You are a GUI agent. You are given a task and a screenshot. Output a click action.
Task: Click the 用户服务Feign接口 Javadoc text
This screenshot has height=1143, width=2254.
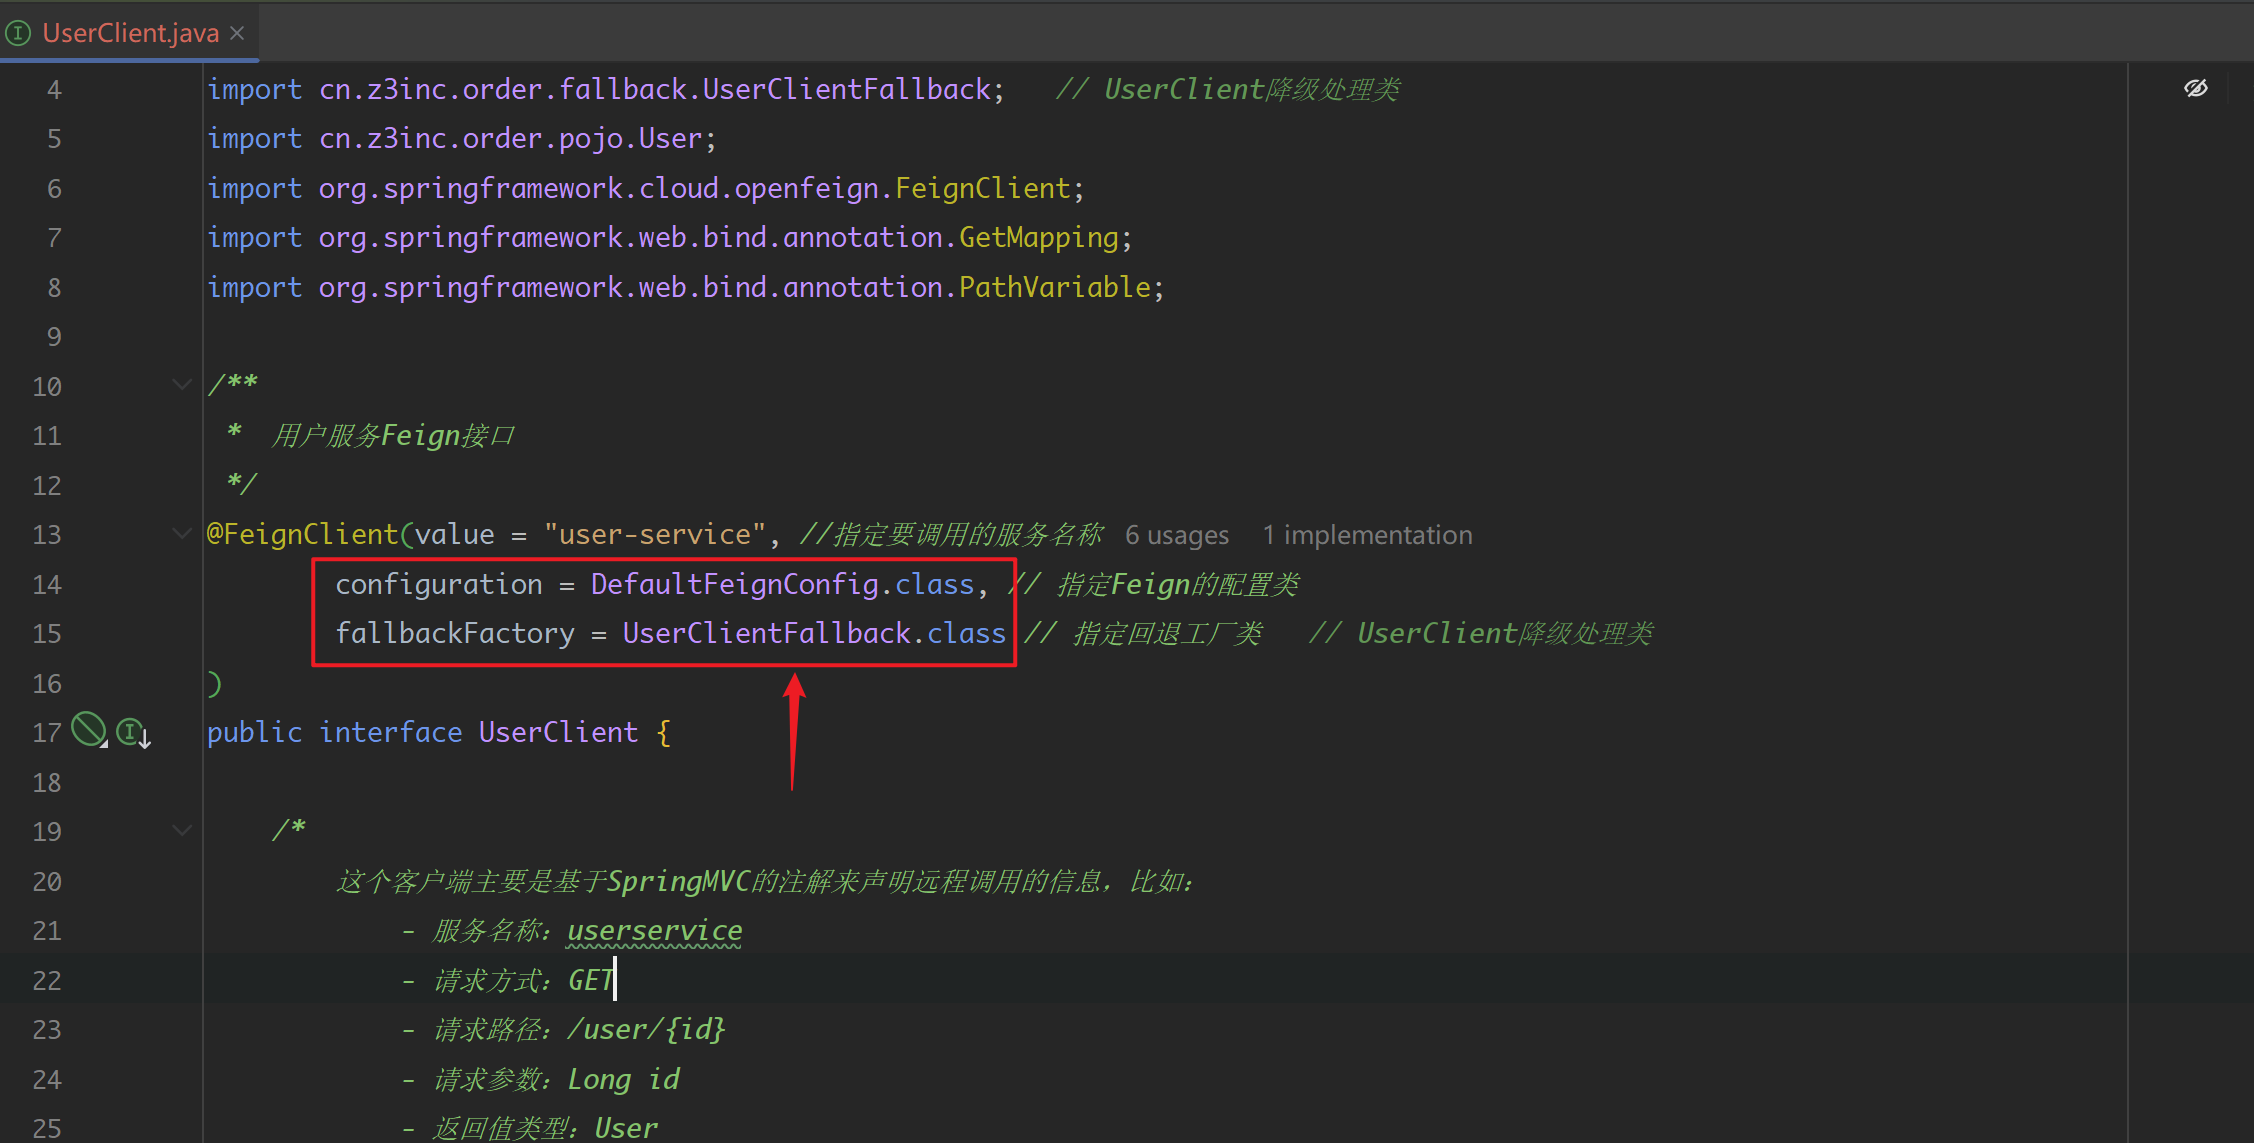[x=393, y=436]
